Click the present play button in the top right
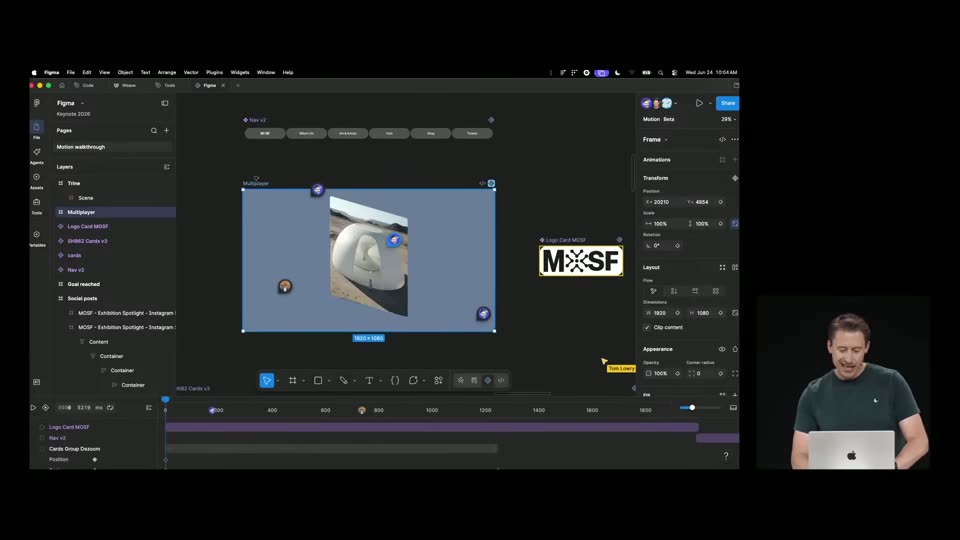 pos(699,103)
